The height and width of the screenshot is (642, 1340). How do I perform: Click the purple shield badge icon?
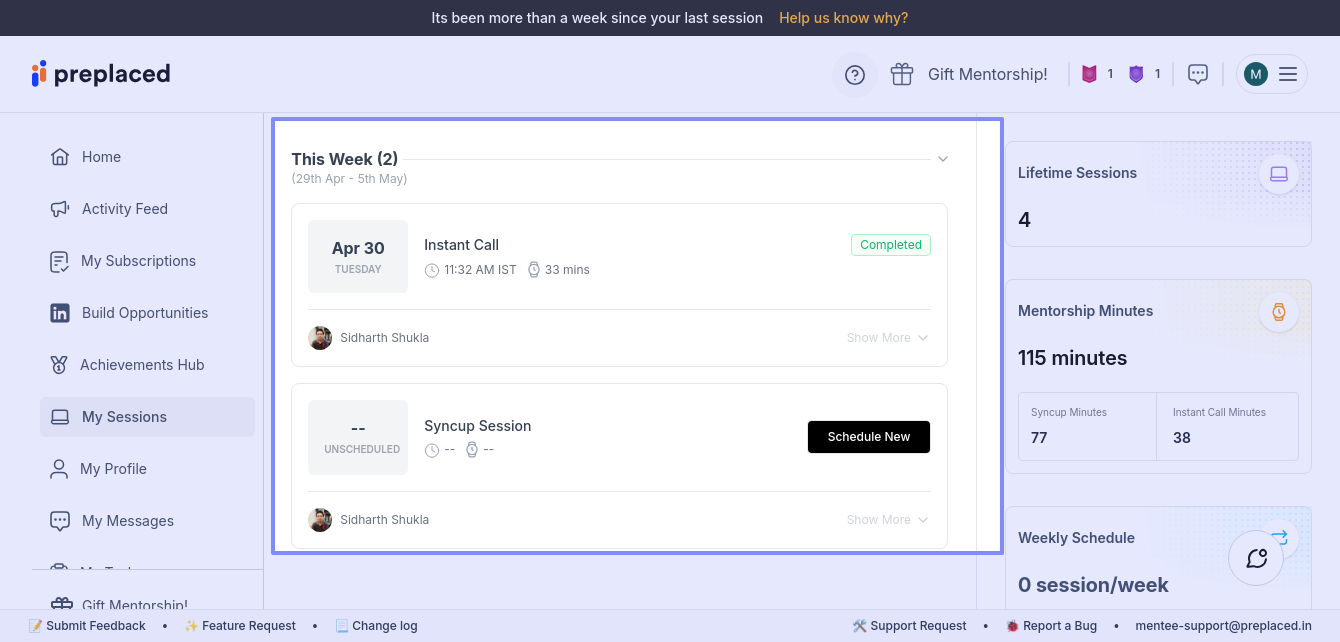1136,74
